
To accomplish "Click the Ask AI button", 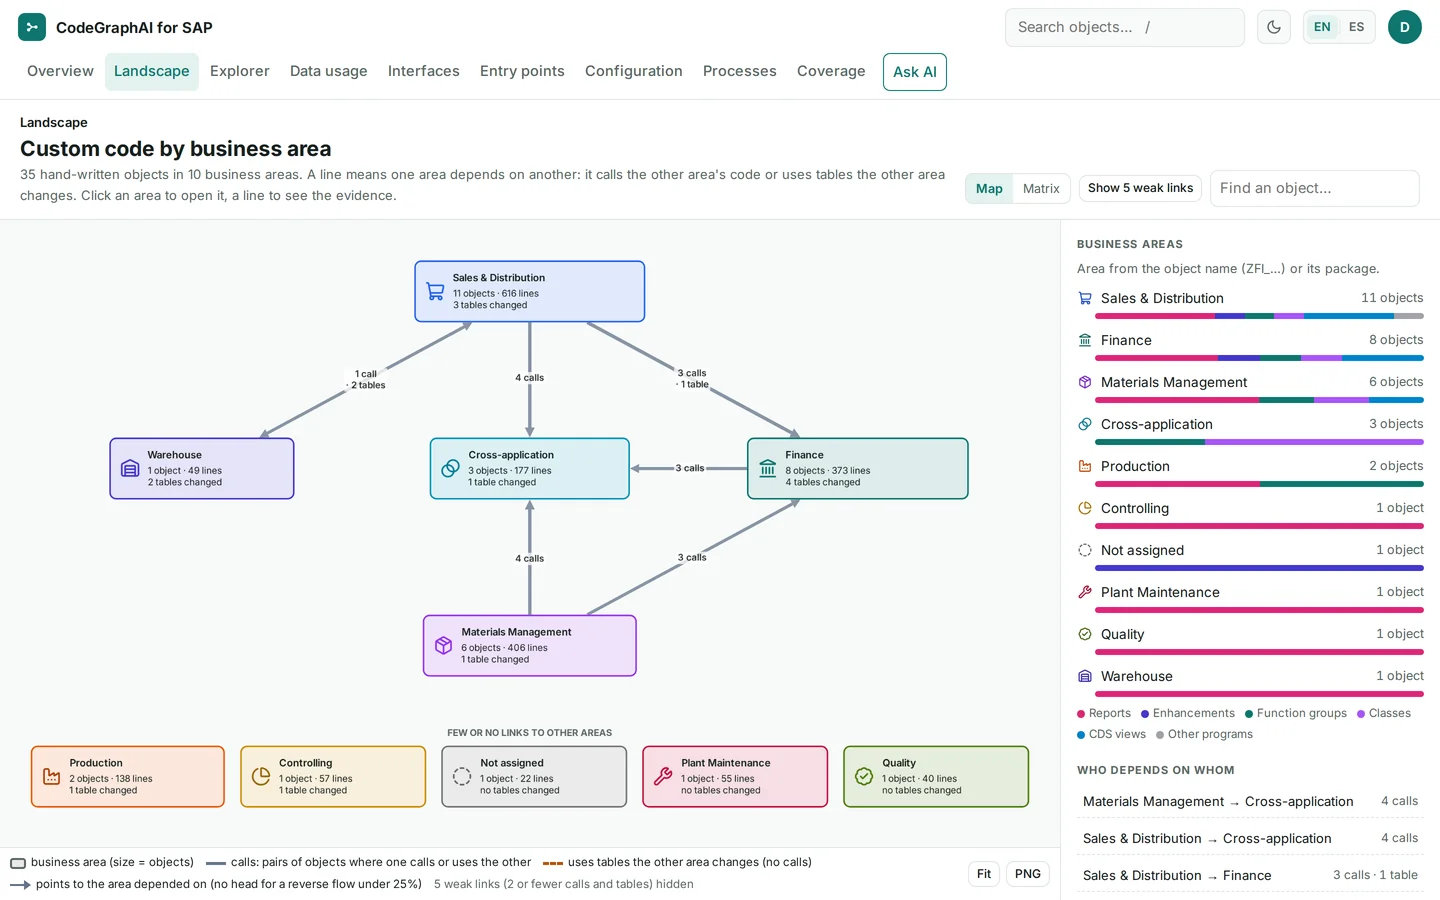I will [x=915, y=72].
